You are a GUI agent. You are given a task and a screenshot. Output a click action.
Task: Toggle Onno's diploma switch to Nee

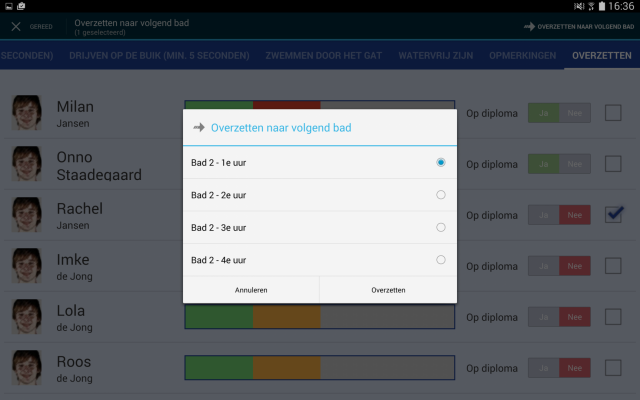575,164
